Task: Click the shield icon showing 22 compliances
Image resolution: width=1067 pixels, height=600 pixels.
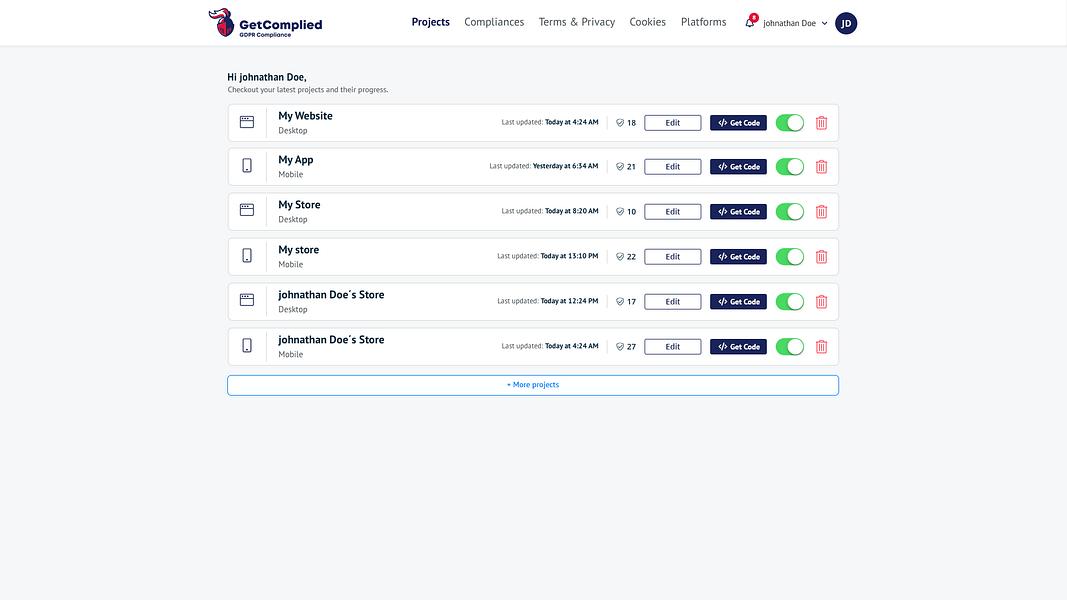Action: (620, 256)
